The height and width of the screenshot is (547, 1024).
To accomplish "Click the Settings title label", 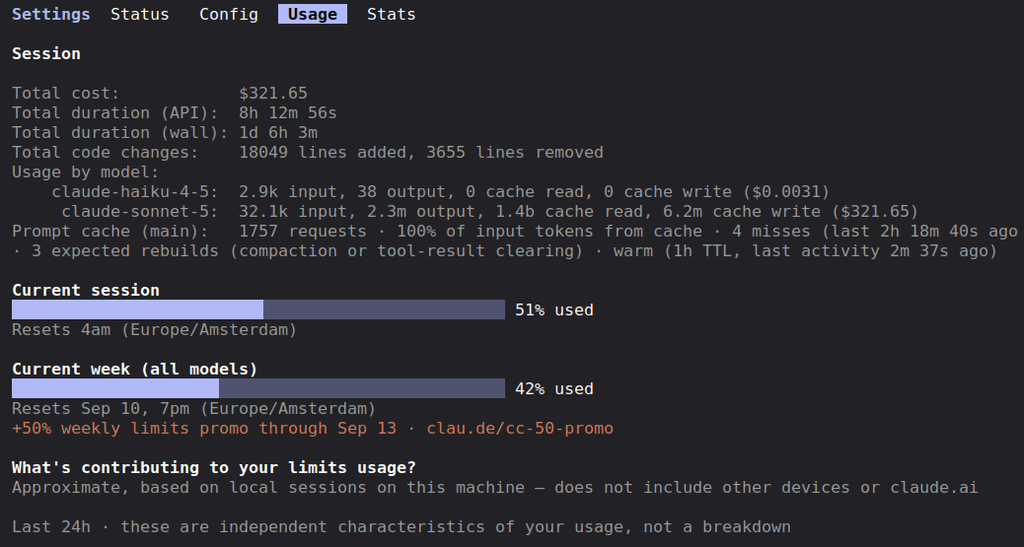I will tap(51, 14).
